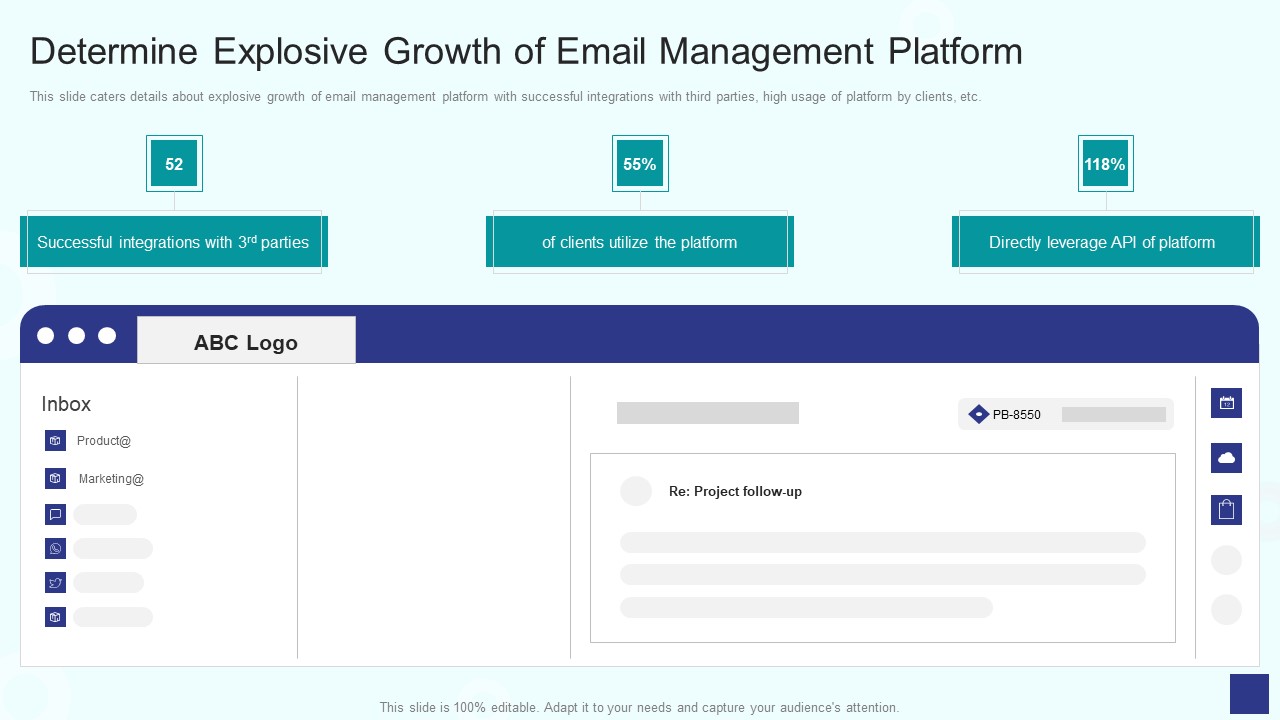Image resolution: width=1280 pixels, height=720 pixels.
Task: Click the Product@ inbox icon
Action: point(55,441)
